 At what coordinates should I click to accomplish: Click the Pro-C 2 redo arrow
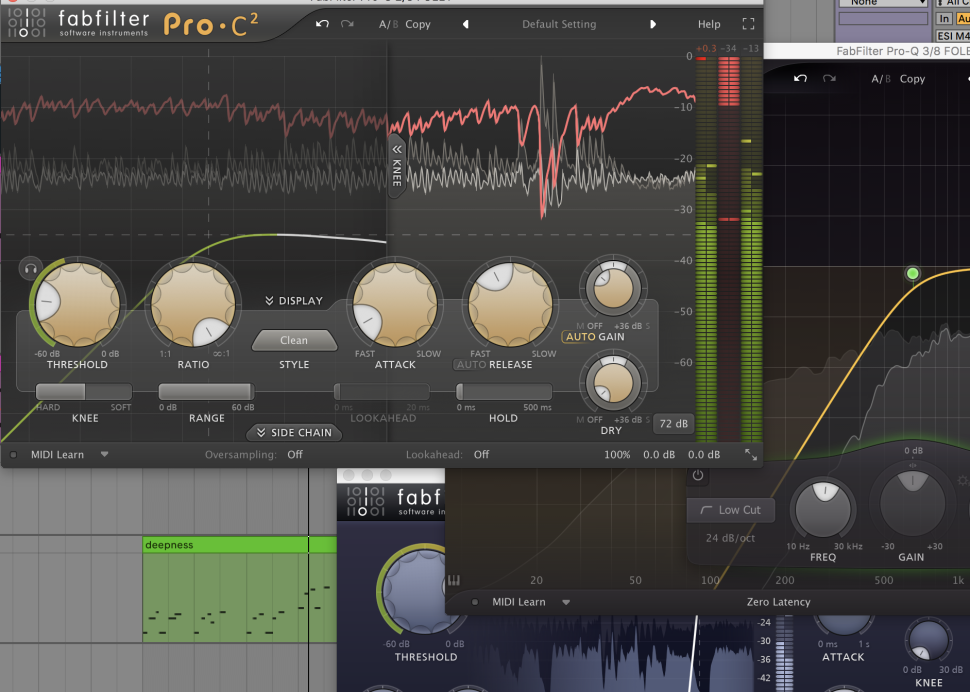(347, 24)
